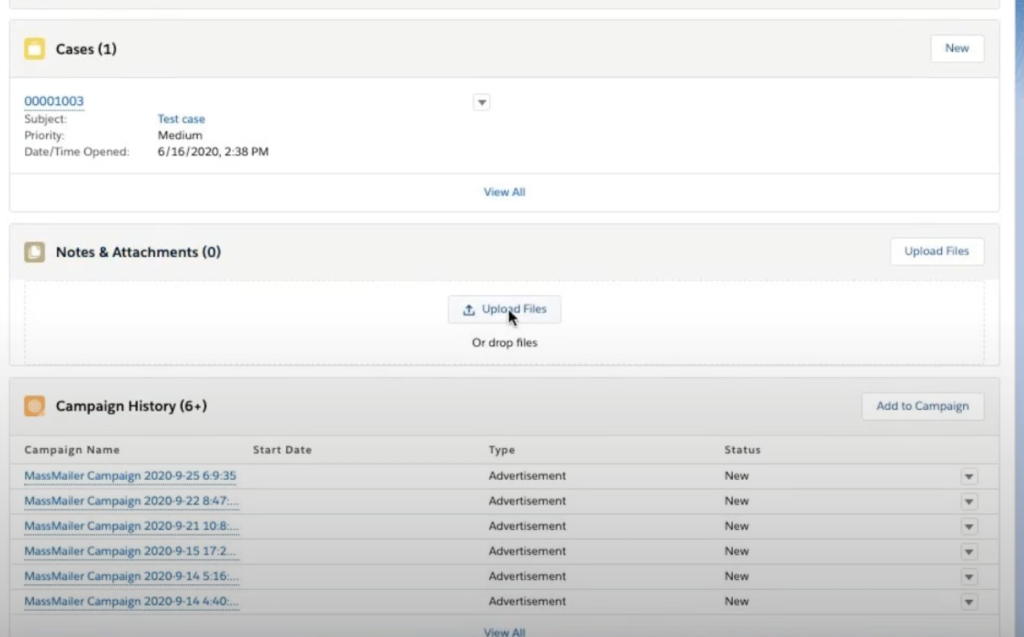Open MassMailer Campaign 2020-9-21 10:8 link
Screen dimensions: 1024x637
pyautogui.click(x=131, y=526)
